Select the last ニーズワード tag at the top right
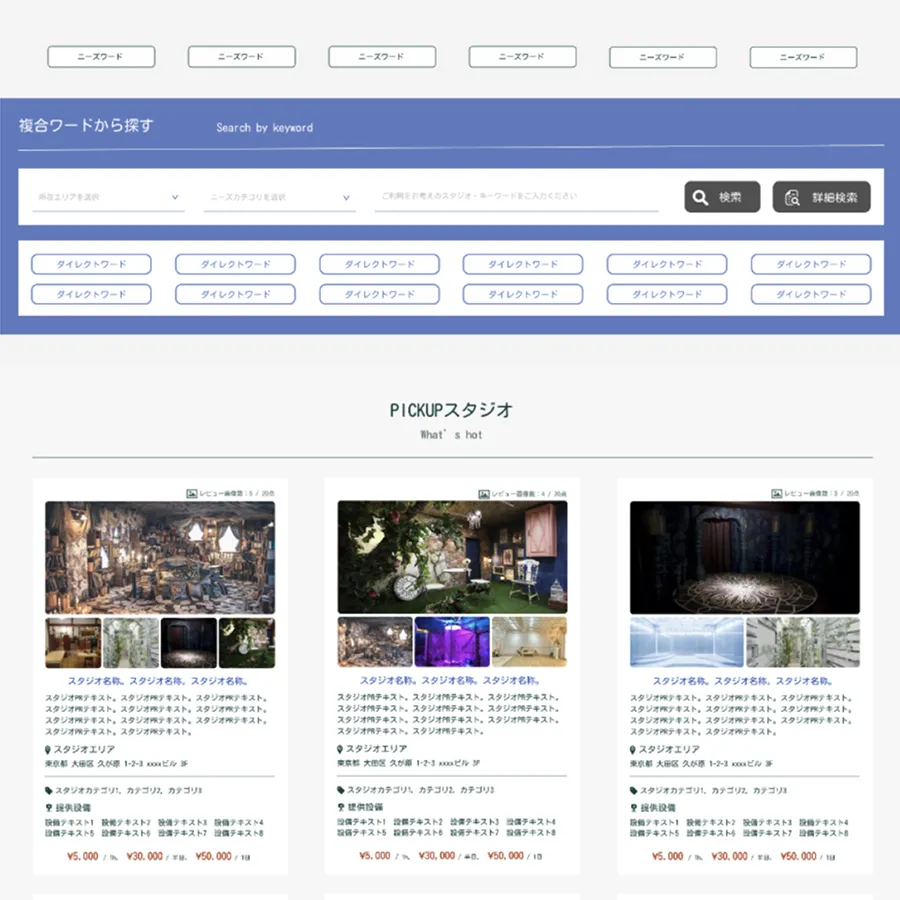Image resolution: width=900 pixels, height=900 pixels. 803,57
